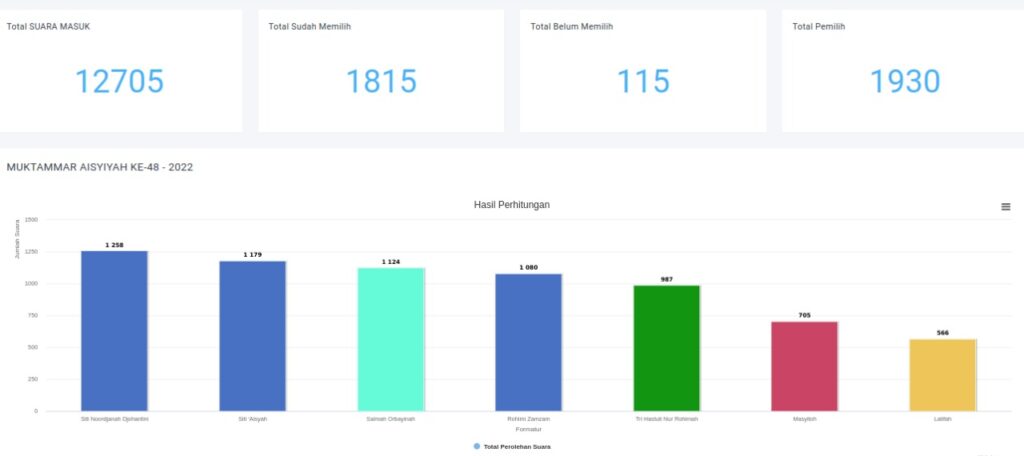1024x456 pixels.
Task: Select the Rohimi Zamzam bar
Action: coord(528,341)
